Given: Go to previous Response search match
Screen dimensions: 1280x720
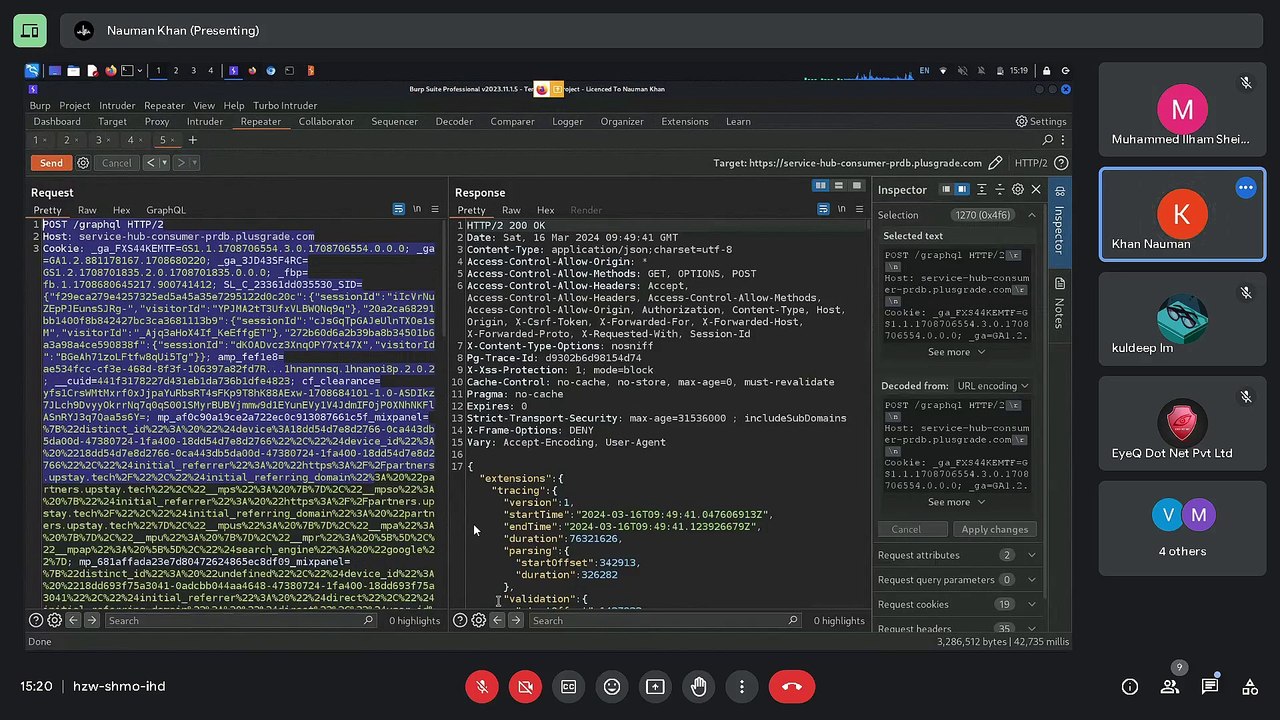Looking at the screenshot, I should click(497, 620).
